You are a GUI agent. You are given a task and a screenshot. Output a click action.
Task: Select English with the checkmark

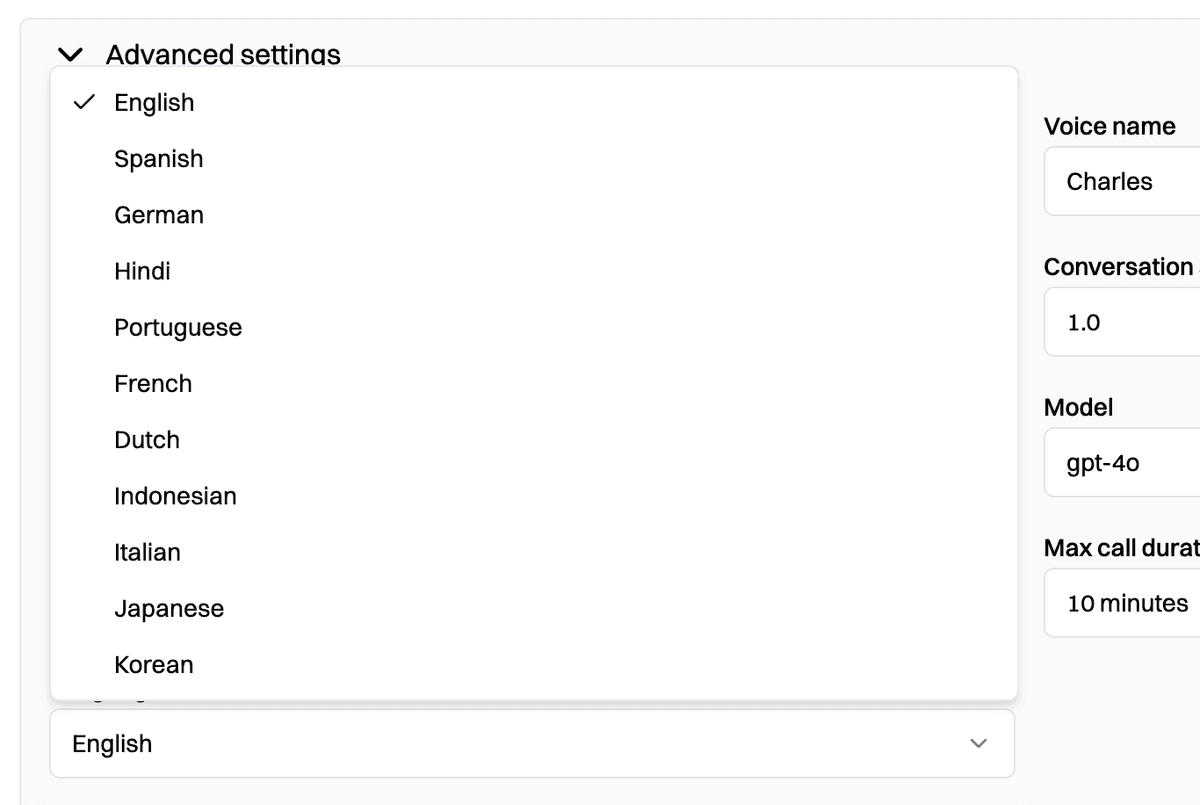coord(154,103)
